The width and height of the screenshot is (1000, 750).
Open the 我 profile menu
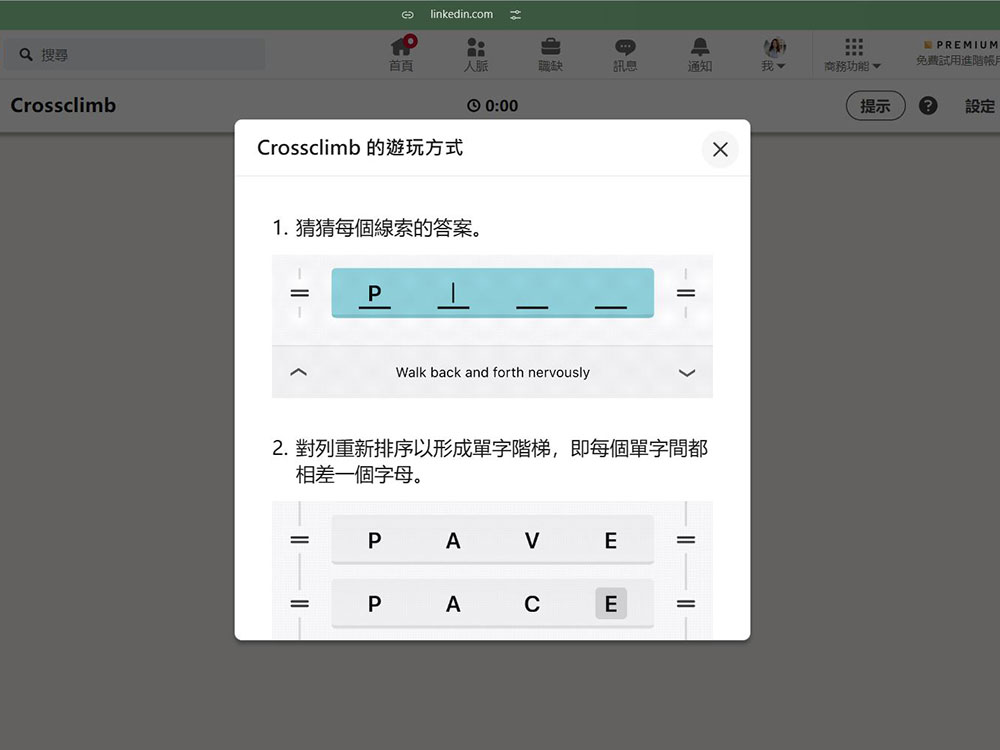[774, 54]
